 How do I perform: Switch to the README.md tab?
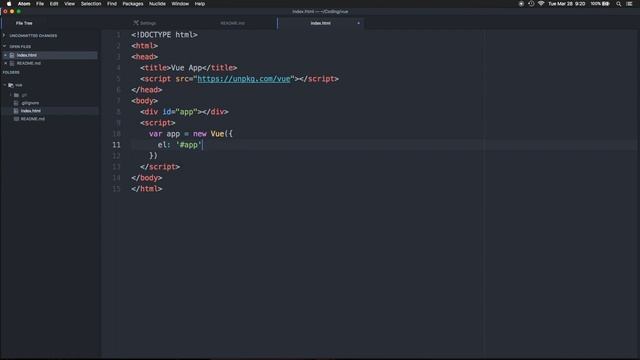[233, 23]
